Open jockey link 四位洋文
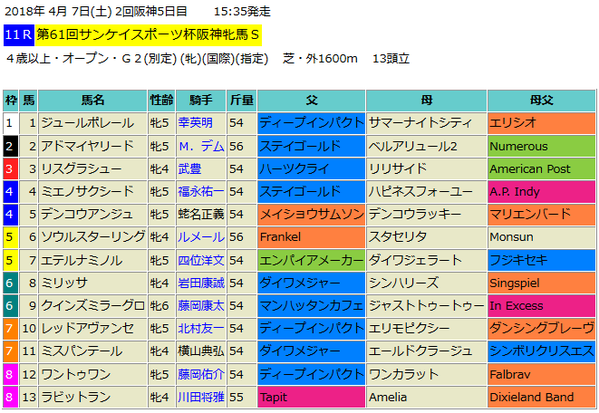 [x=201, y=260]
